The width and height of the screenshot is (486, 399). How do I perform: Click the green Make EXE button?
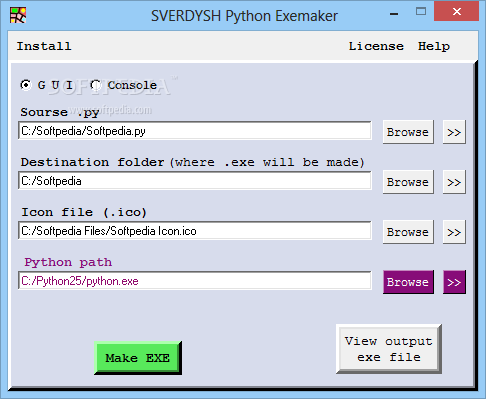138,358
